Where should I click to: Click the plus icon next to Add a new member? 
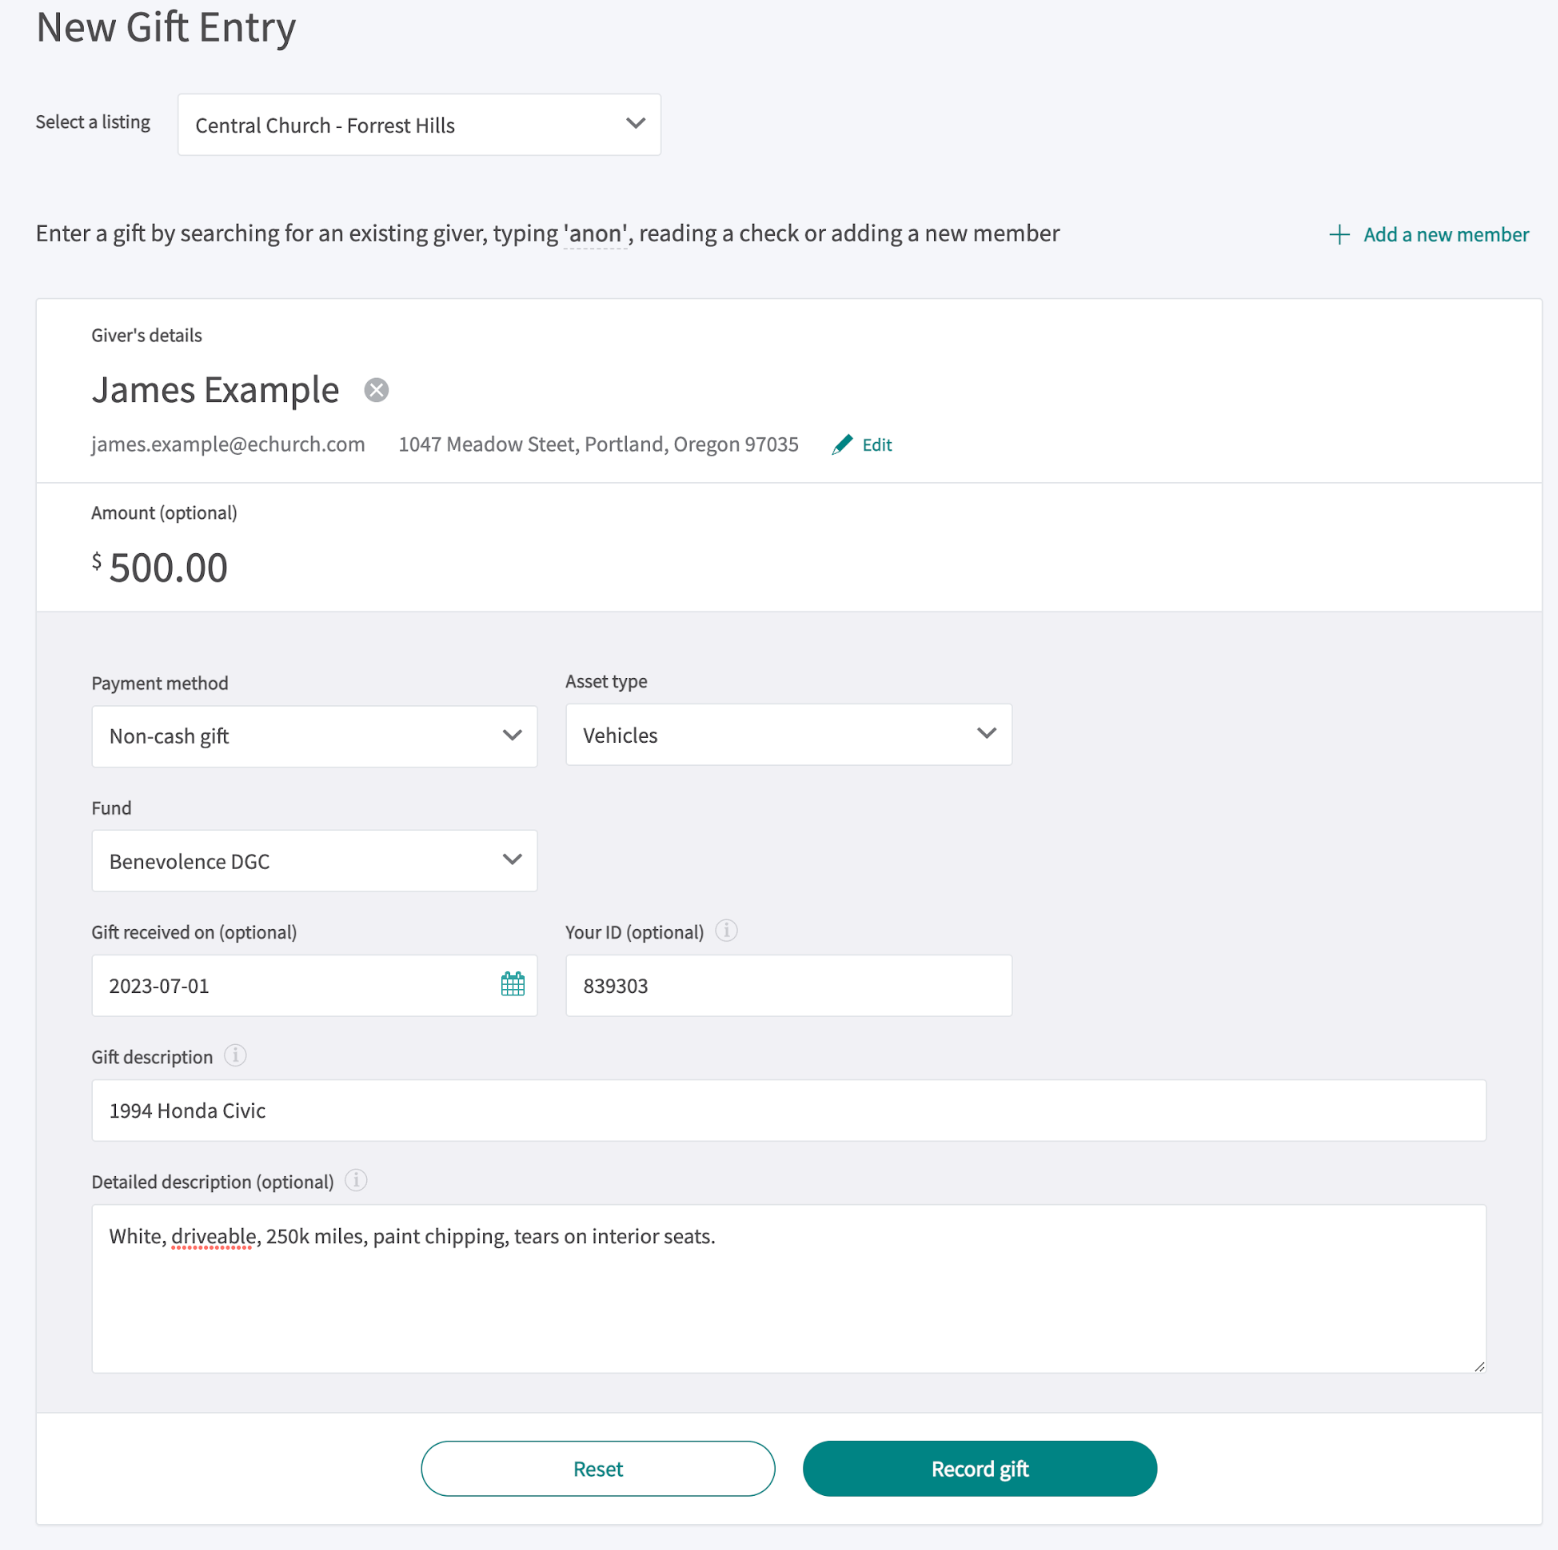(1339, 234)
